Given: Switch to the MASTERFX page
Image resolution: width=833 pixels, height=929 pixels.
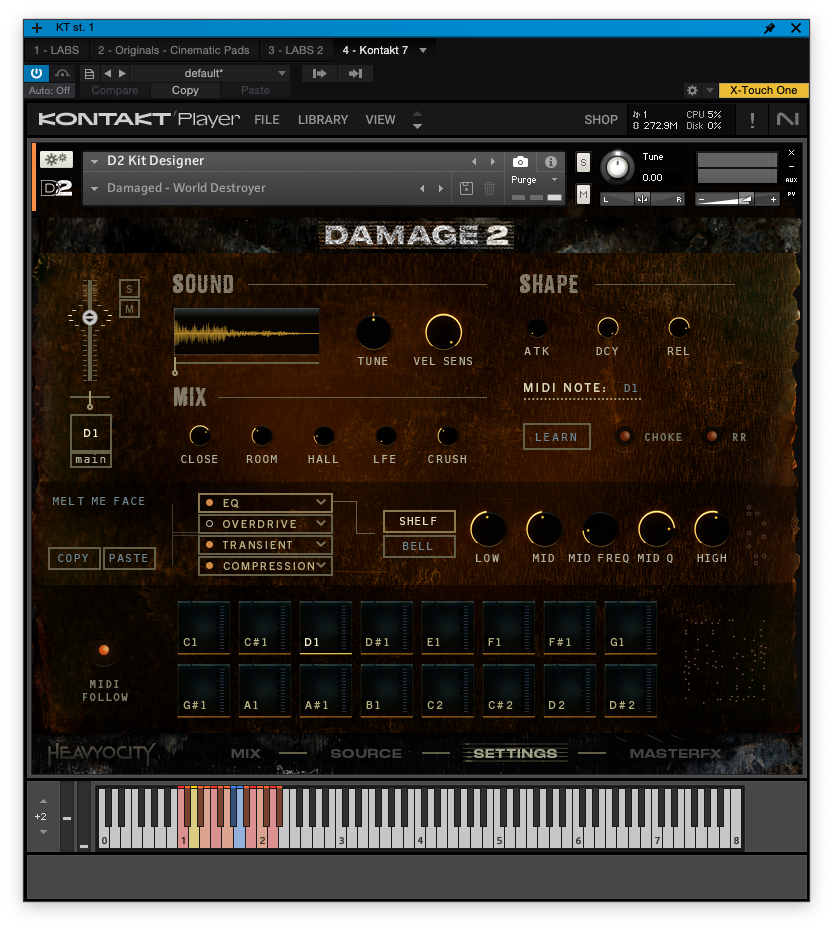Looking at the screenshot, I should coord(675,754).
